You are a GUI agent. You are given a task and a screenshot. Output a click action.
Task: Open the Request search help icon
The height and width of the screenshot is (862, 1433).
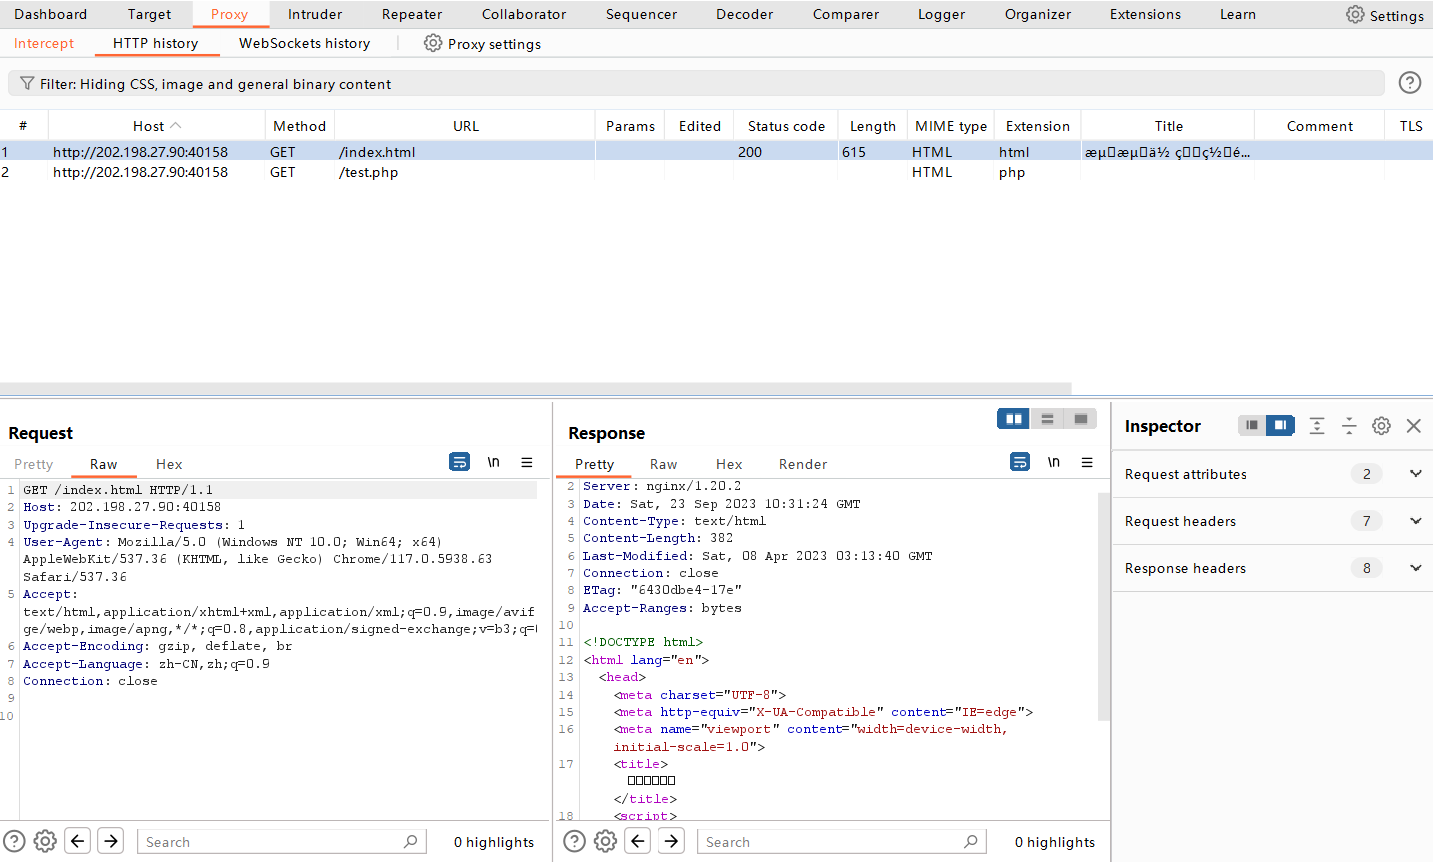pyautogui.click(x=14, y=841)
